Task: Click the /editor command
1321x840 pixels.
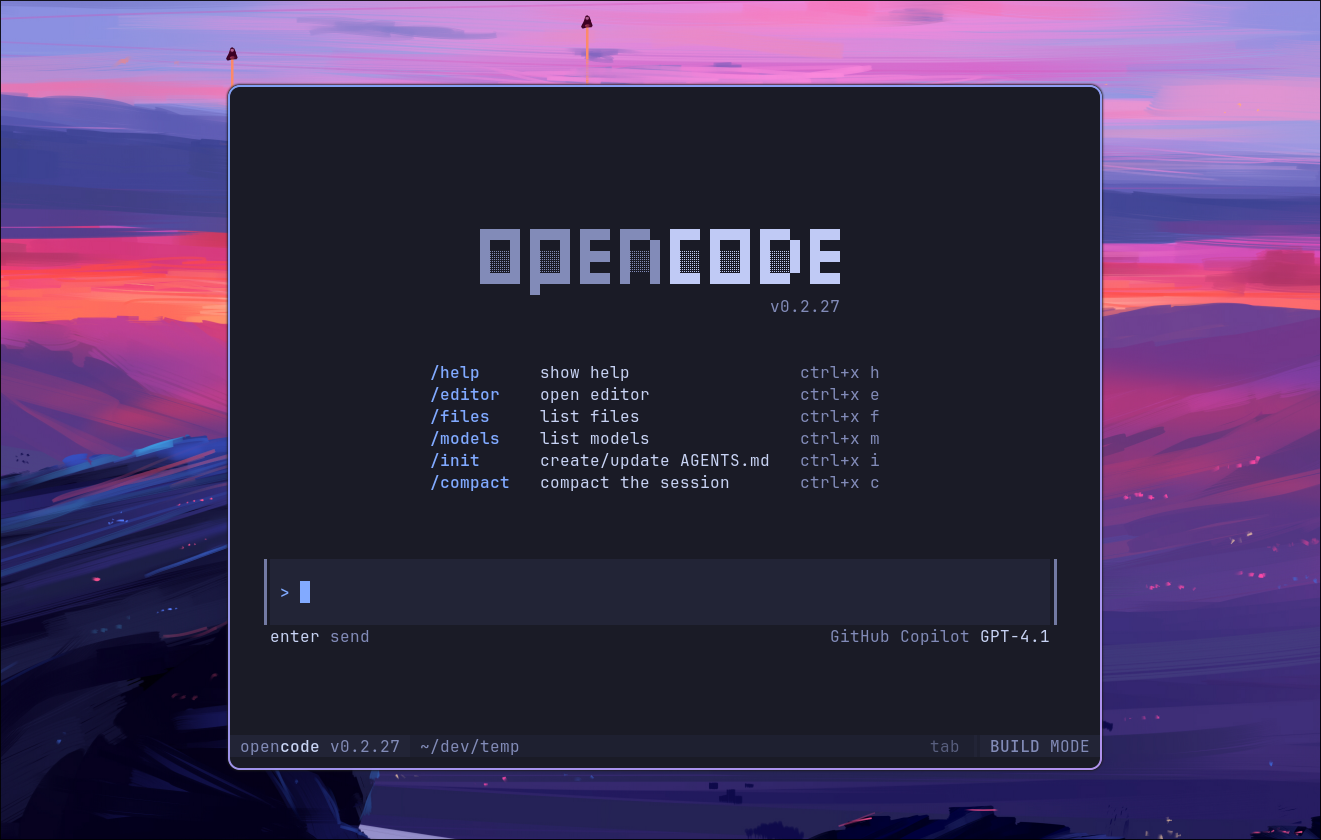Action: click(x=465, y=395)
